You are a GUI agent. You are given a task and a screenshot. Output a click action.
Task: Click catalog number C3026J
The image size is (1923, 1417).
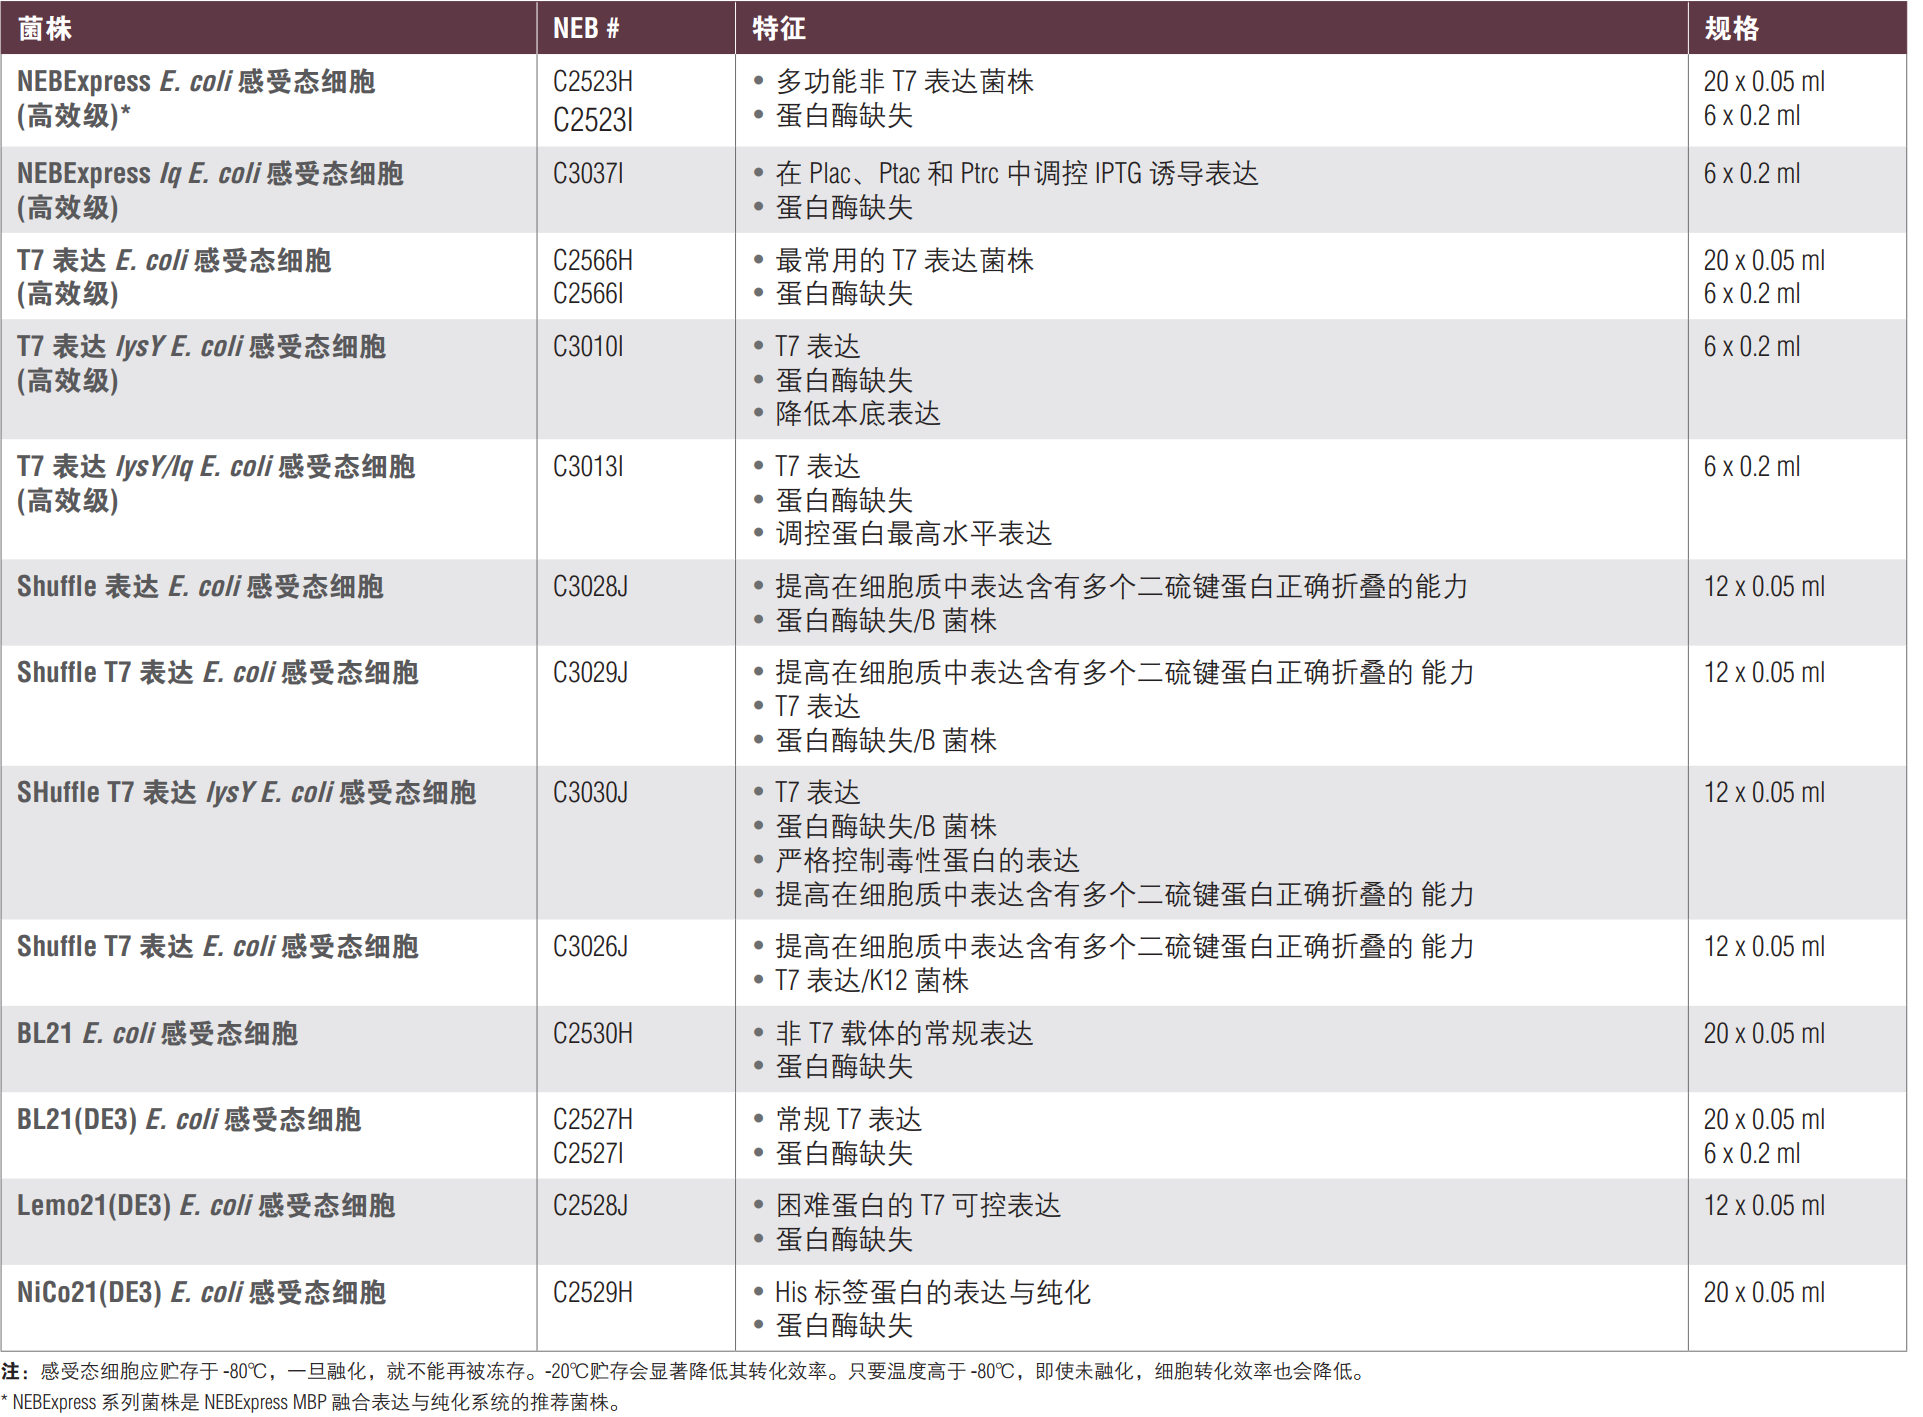590,946
